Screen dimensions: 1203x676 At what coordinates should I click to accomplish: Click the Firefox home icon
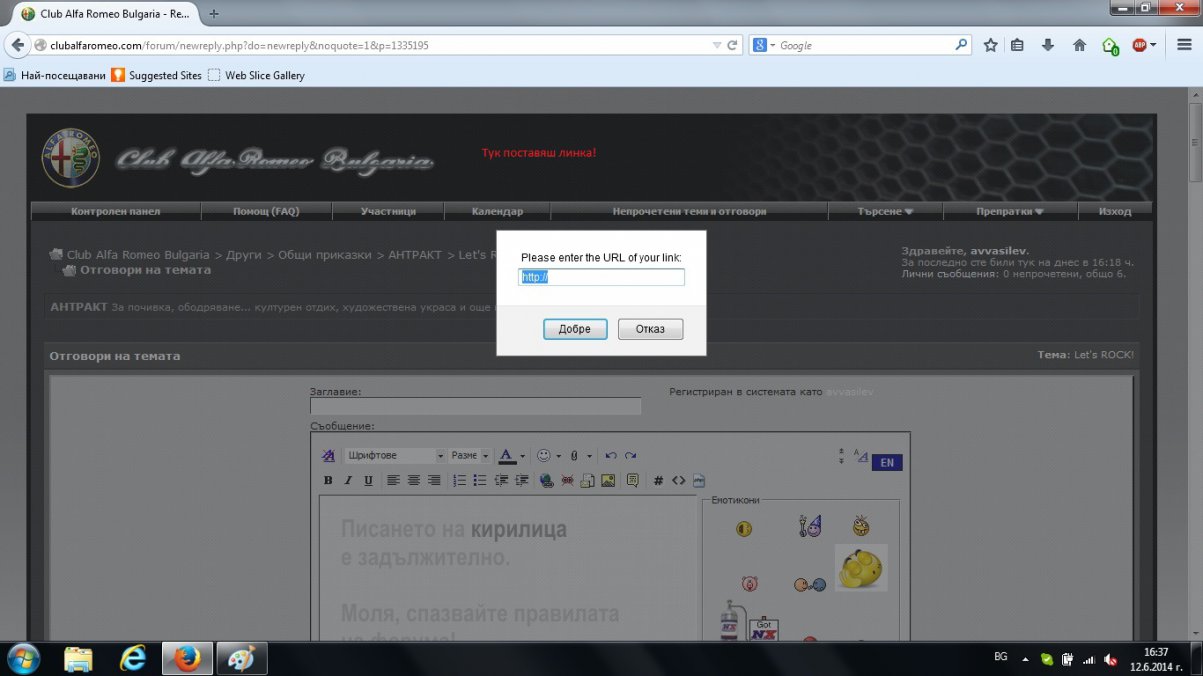pos(1079,45)
